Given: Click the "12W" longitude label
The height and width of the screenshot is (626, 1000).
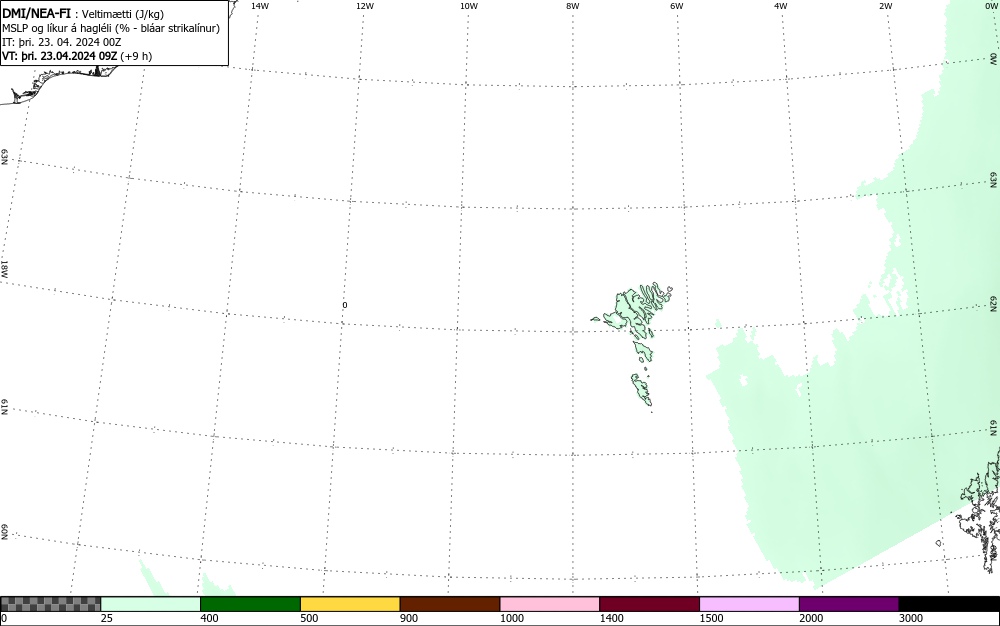Looking at the screenshot, I should pos(365,6).
